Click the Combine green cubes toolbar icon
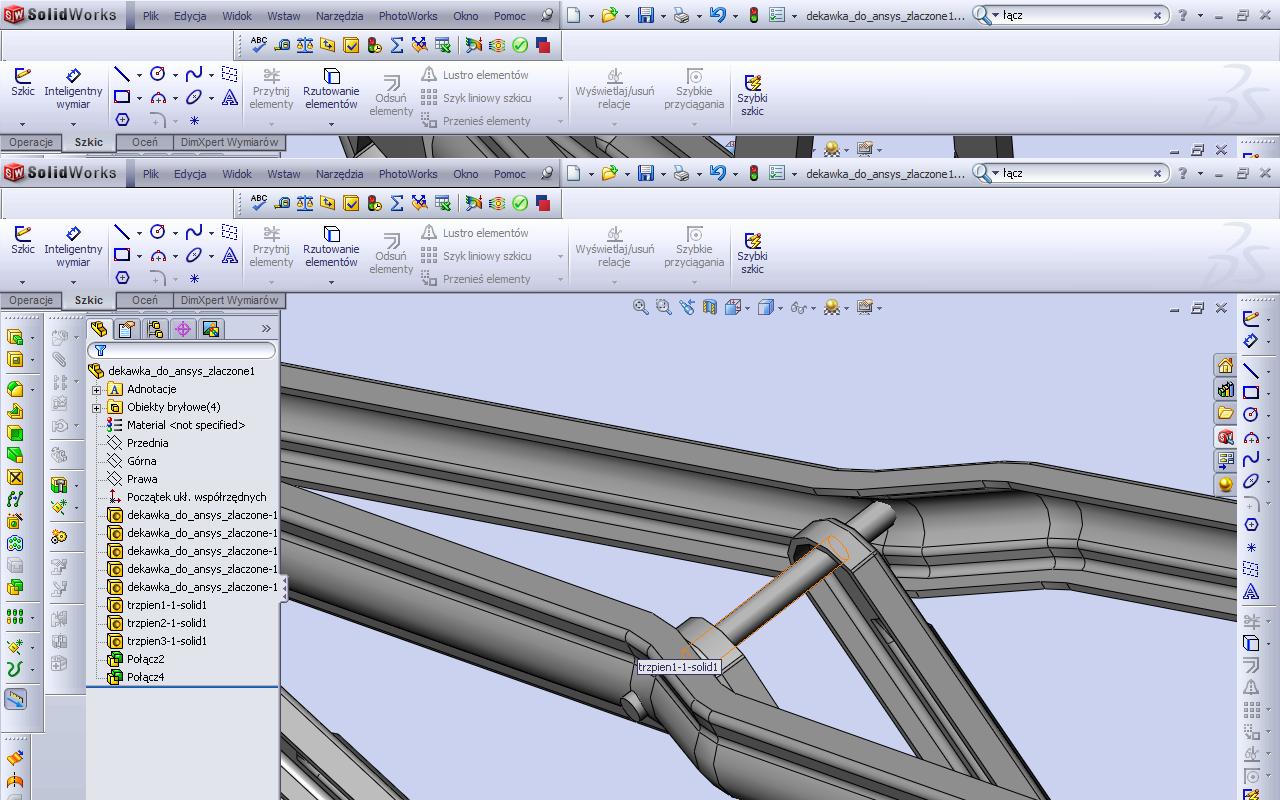Screen dimensions: 1280x800 (15, 587)
